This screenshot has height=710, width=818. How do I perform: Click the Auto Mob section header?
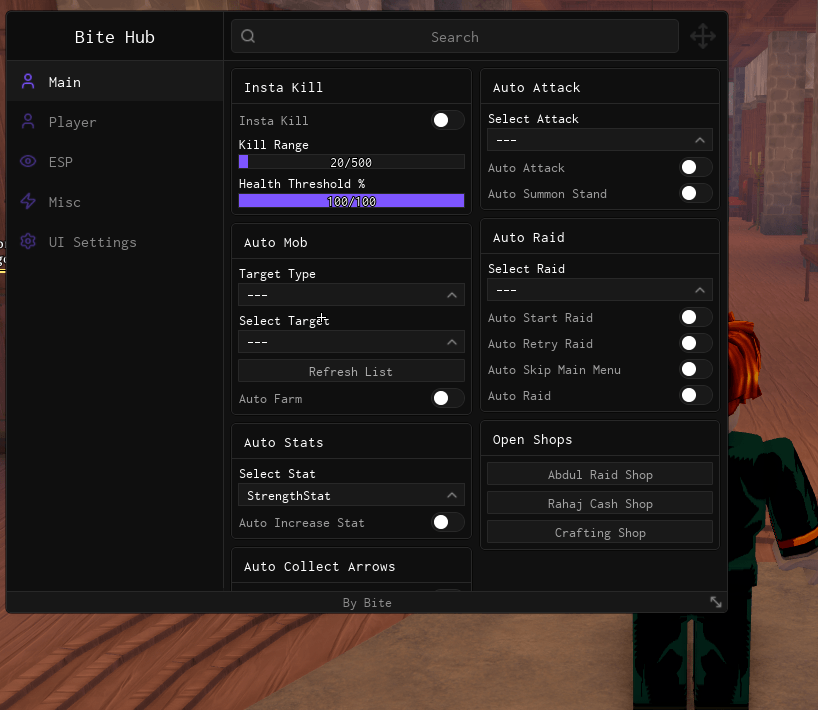tap(275, 243)
